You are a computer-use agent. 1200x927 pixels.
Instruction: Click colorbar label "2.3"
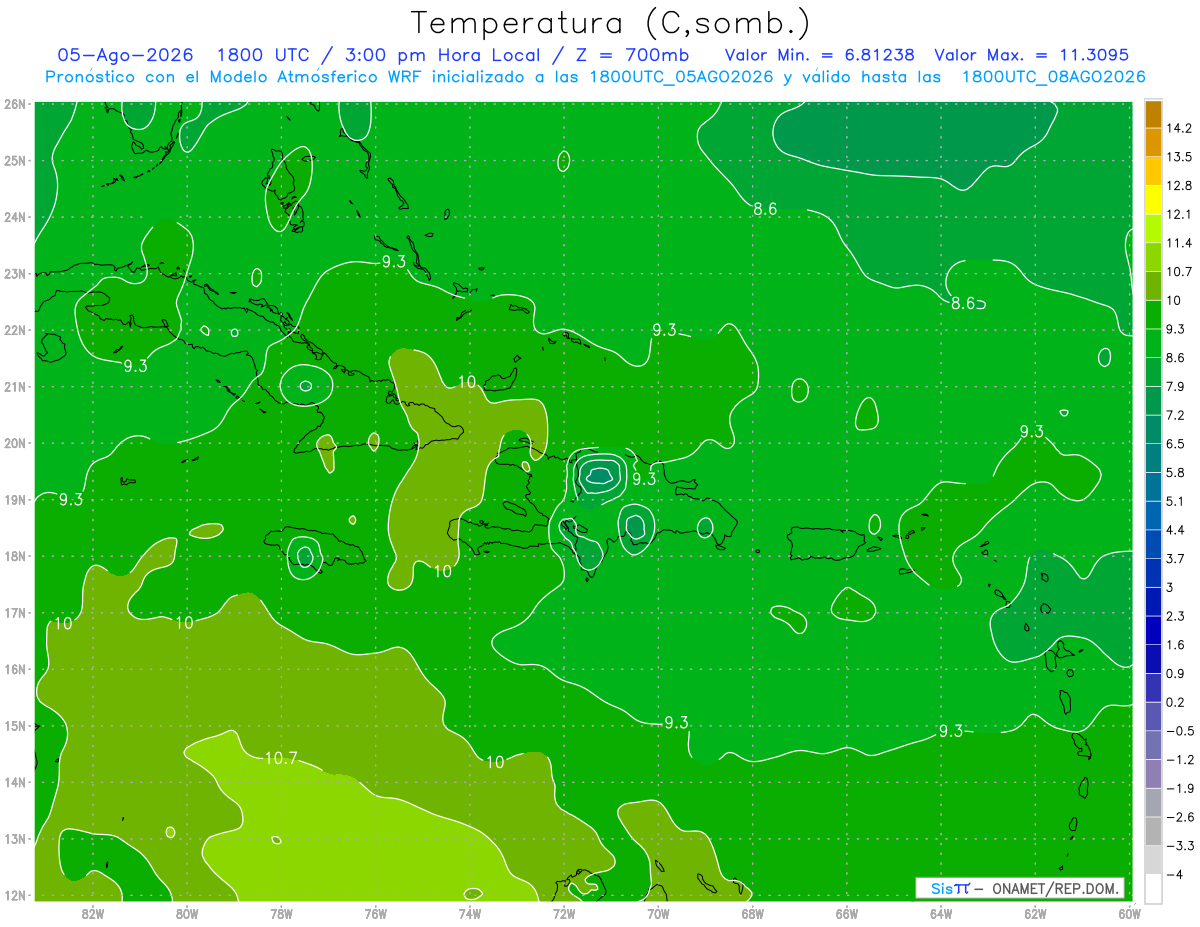click(x=1175, y=616)
